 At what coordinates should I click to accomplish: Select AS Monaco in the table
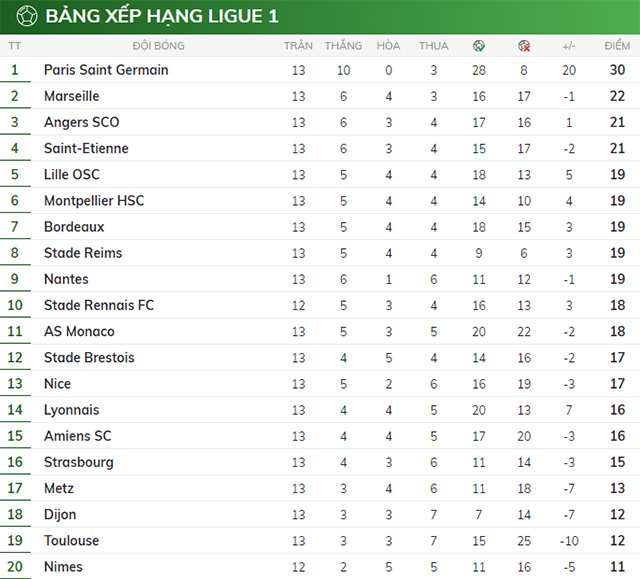(x=79, y=331)
